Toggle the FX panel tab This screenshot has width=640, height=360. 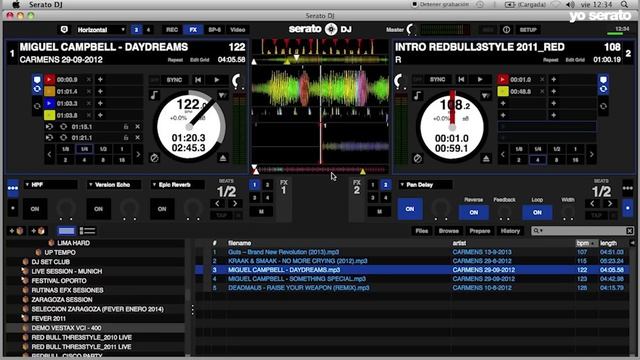193,30
